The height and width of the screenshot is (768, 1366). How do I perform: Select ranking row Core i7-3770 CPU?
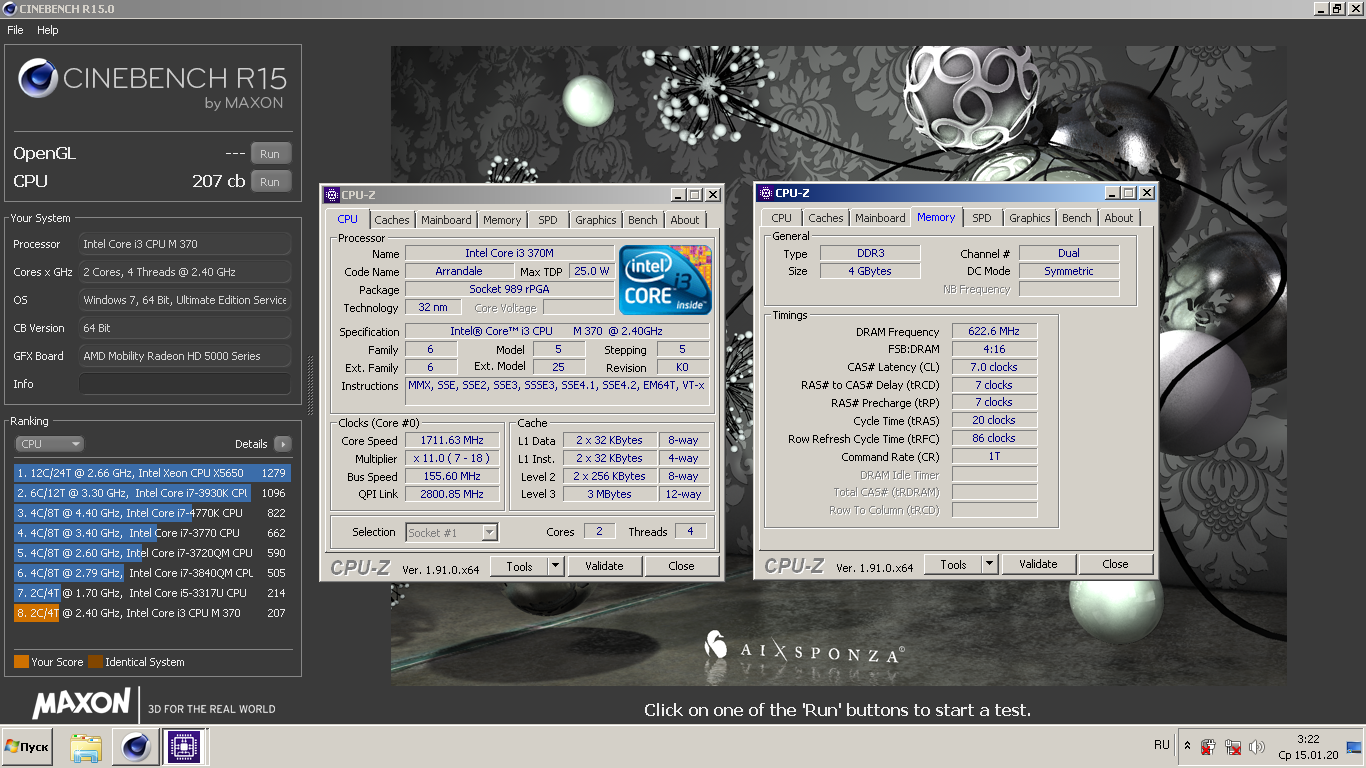click(x=152, y=533)
